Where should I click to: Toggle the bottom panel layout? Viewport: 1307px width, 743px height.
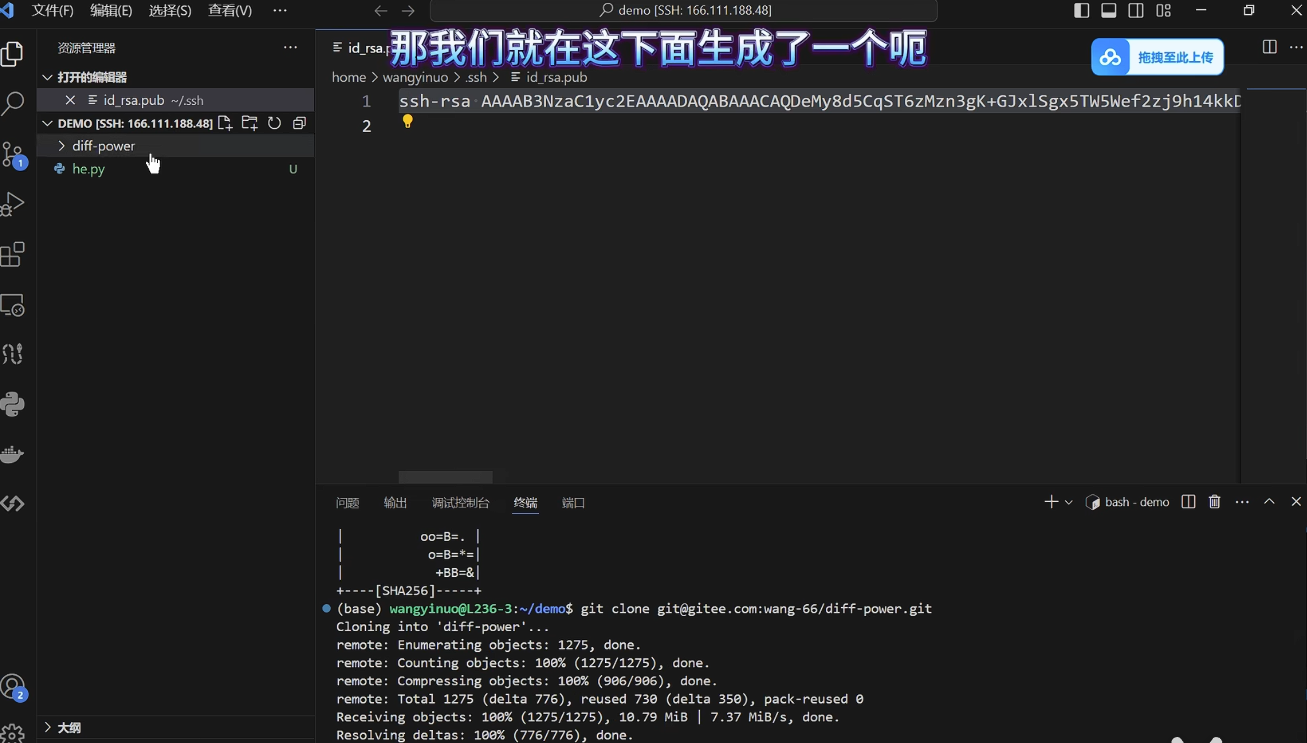1109,11
